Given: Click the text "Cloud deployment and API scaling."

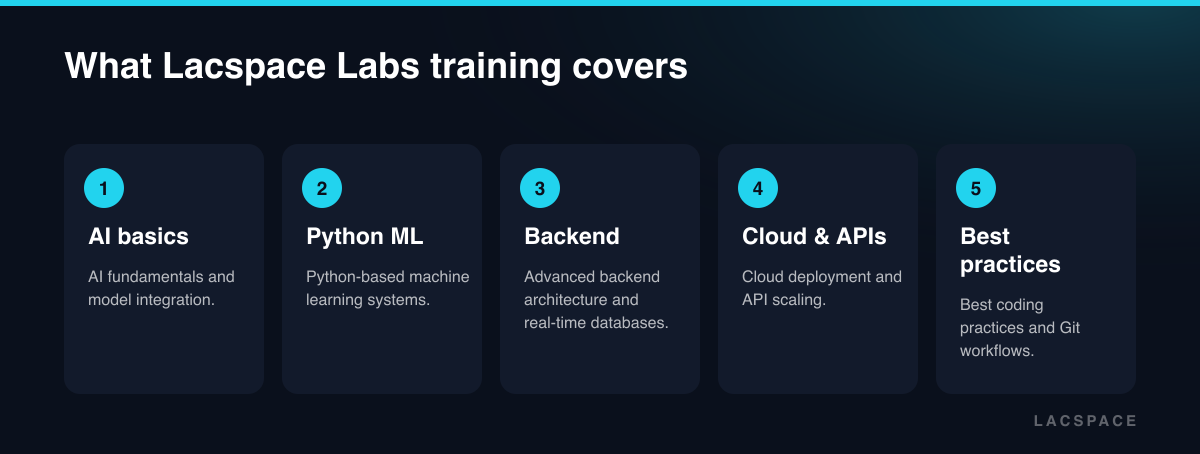Looking at the screenshot, I should pos(822,288).
